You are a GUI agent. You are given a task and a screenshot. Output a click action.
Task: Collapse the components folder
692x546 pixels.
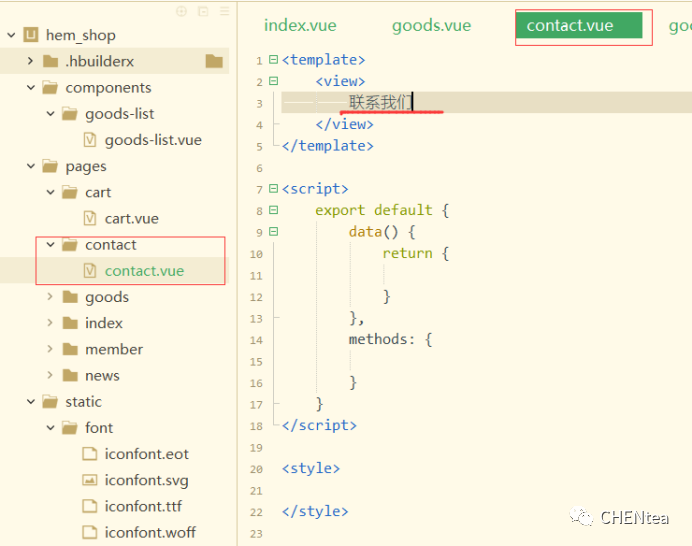click(x=31, y=87)
